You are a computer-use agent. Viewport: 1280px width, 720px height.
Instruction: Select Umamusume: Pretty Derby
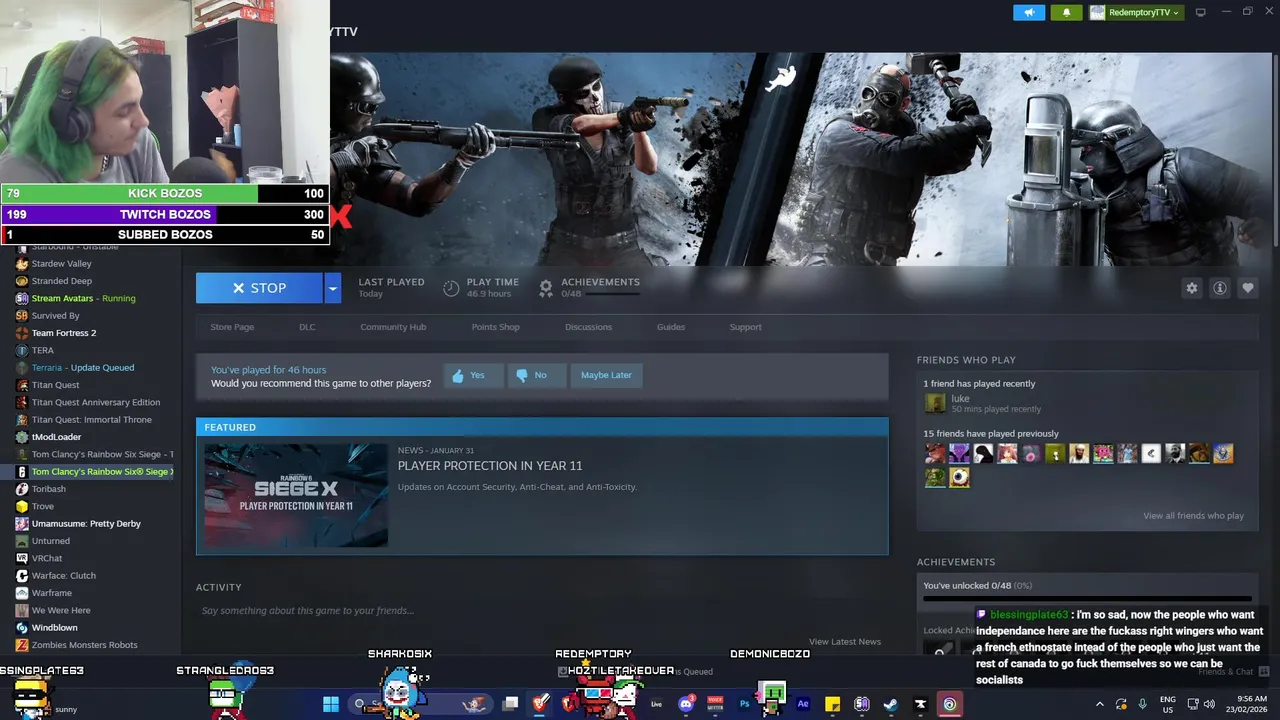(x=86, y=524)
